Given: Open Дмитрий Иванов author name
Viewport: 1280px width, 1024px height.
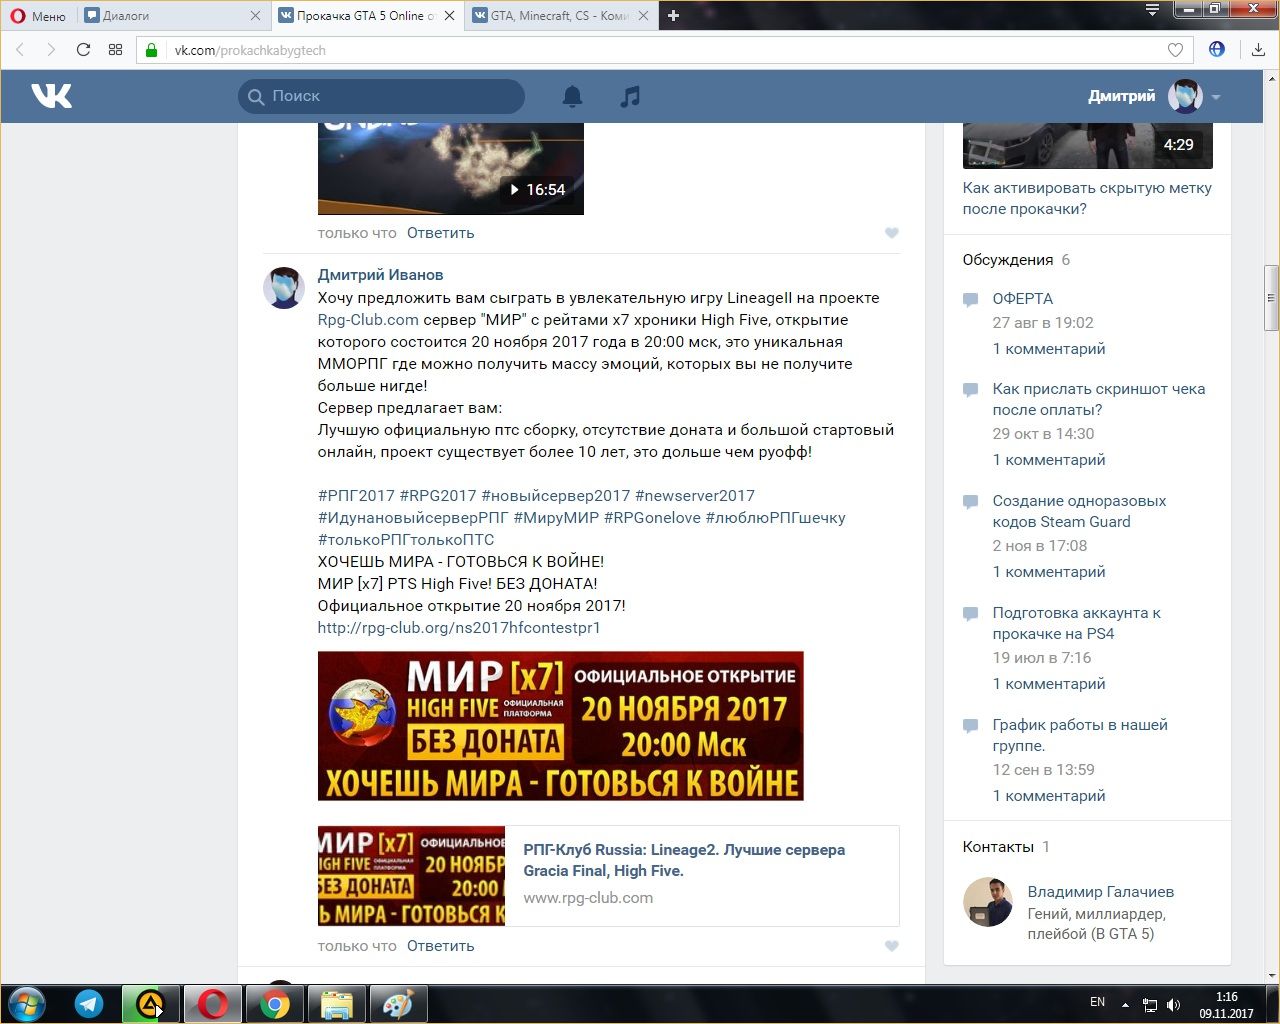Looking at the screenshot, I should click(x=380, y=275).
